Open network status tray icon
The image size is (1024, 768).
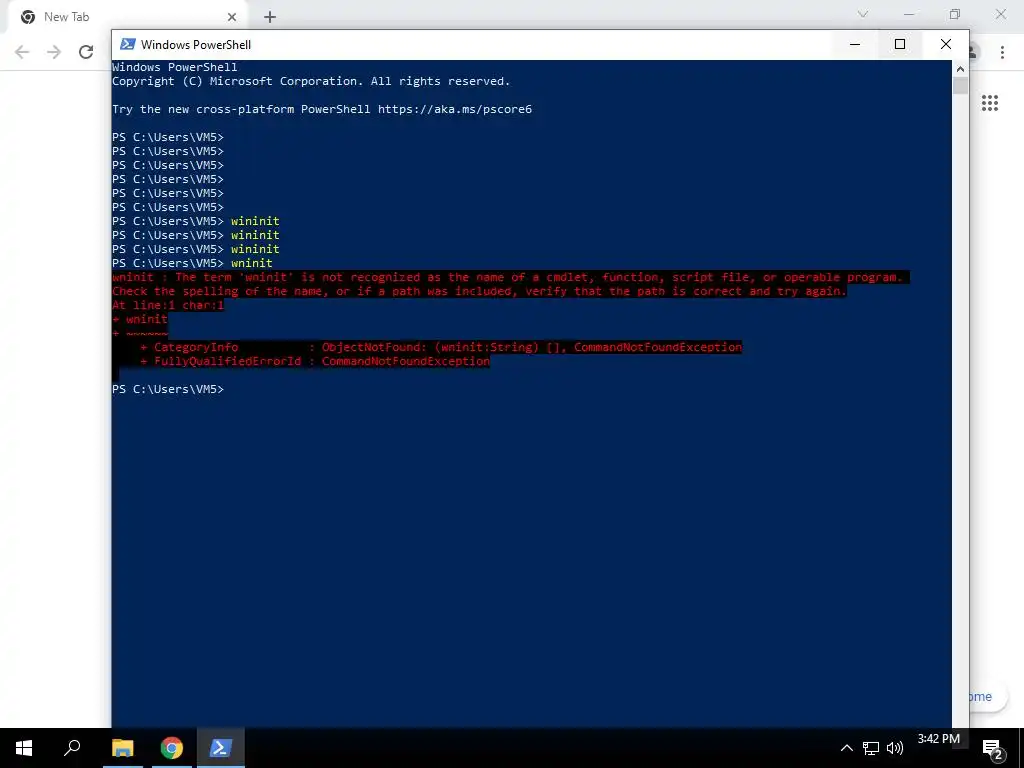[x=871, y=748]
